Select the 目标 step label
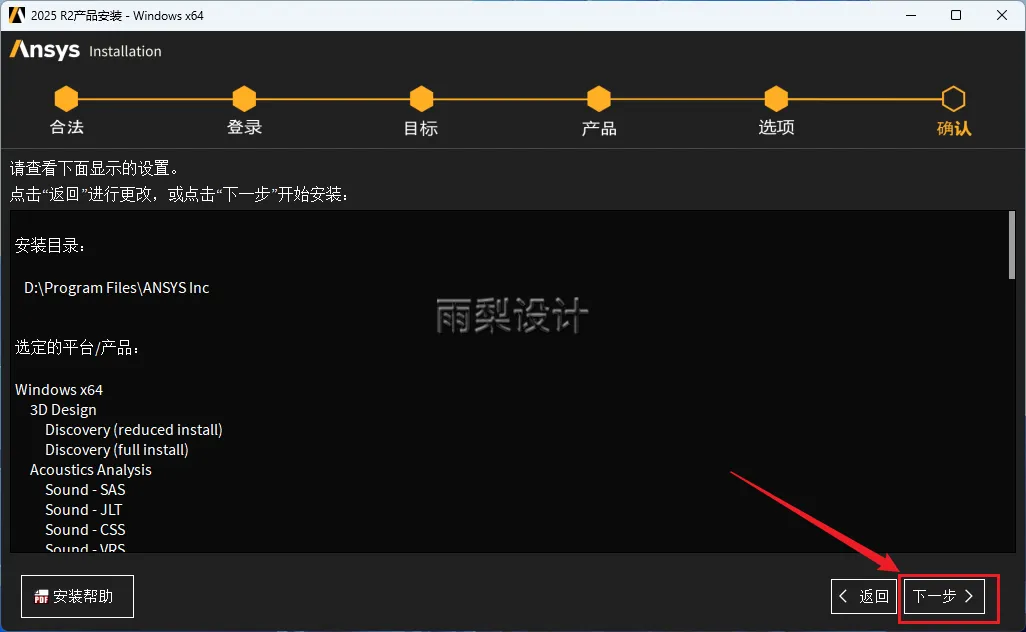The width and height of the screenshot is (1026, 632). [421, 128]
